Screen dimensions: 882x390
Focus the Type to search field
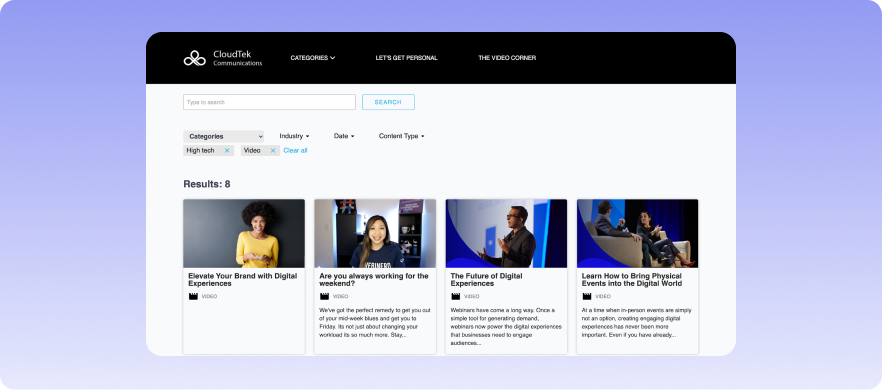coord(269,102)
